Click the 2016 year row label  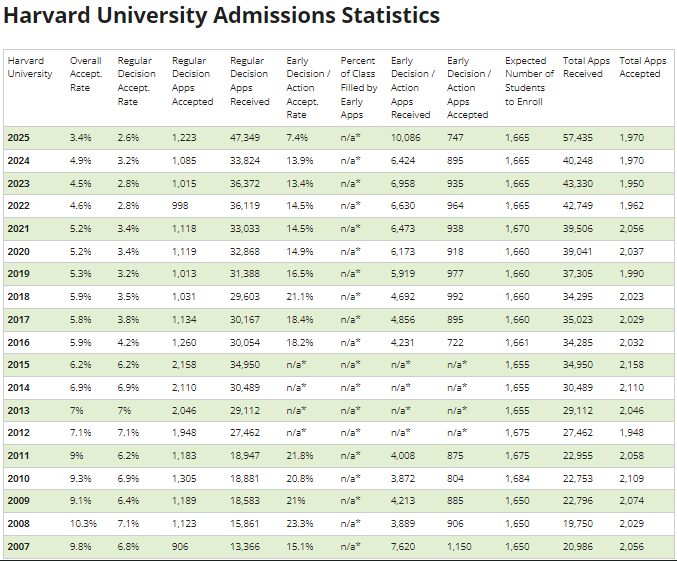(x=19, y=342)
